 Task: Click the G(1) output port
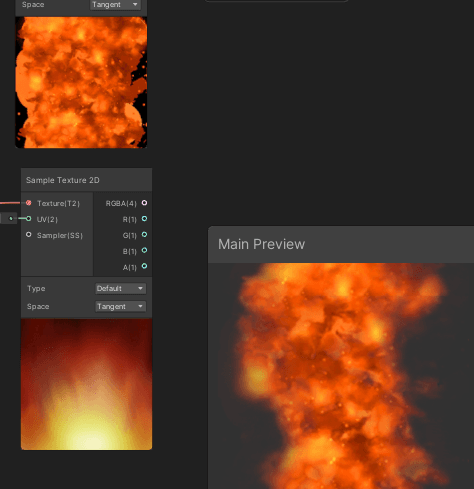[144, 235]
